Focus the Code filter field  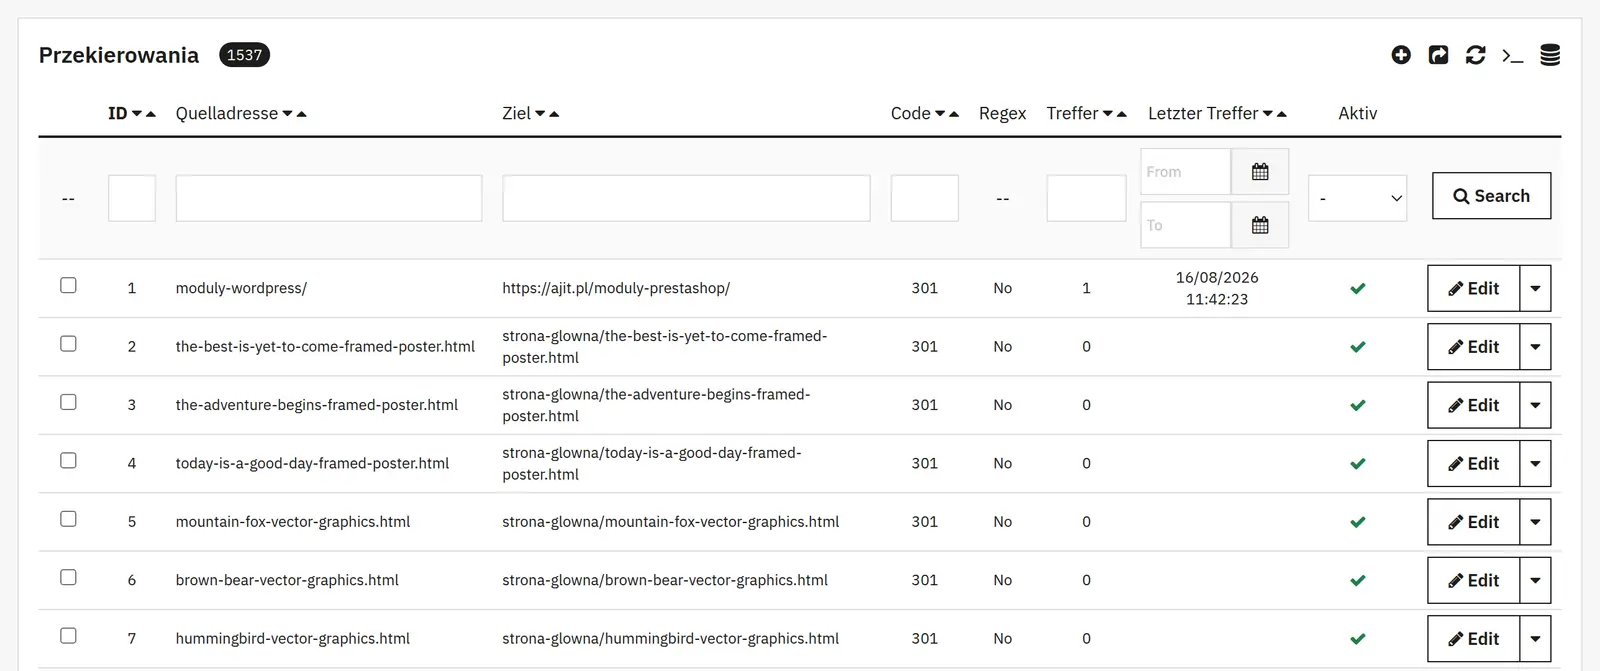pos(925,198)
